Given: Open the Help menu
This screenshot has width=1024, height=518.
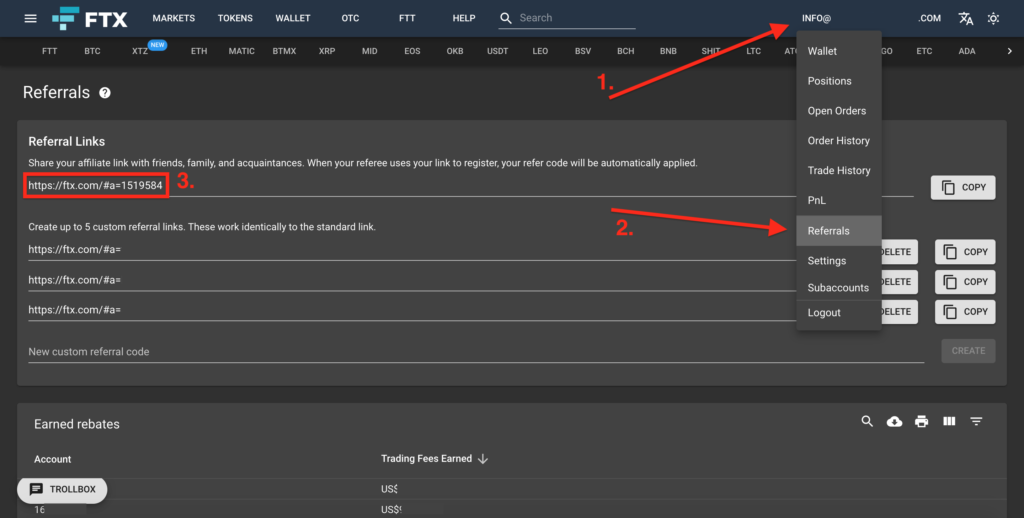Looking at the screenshot, I should pyautogui.click(x=464, y=18).
